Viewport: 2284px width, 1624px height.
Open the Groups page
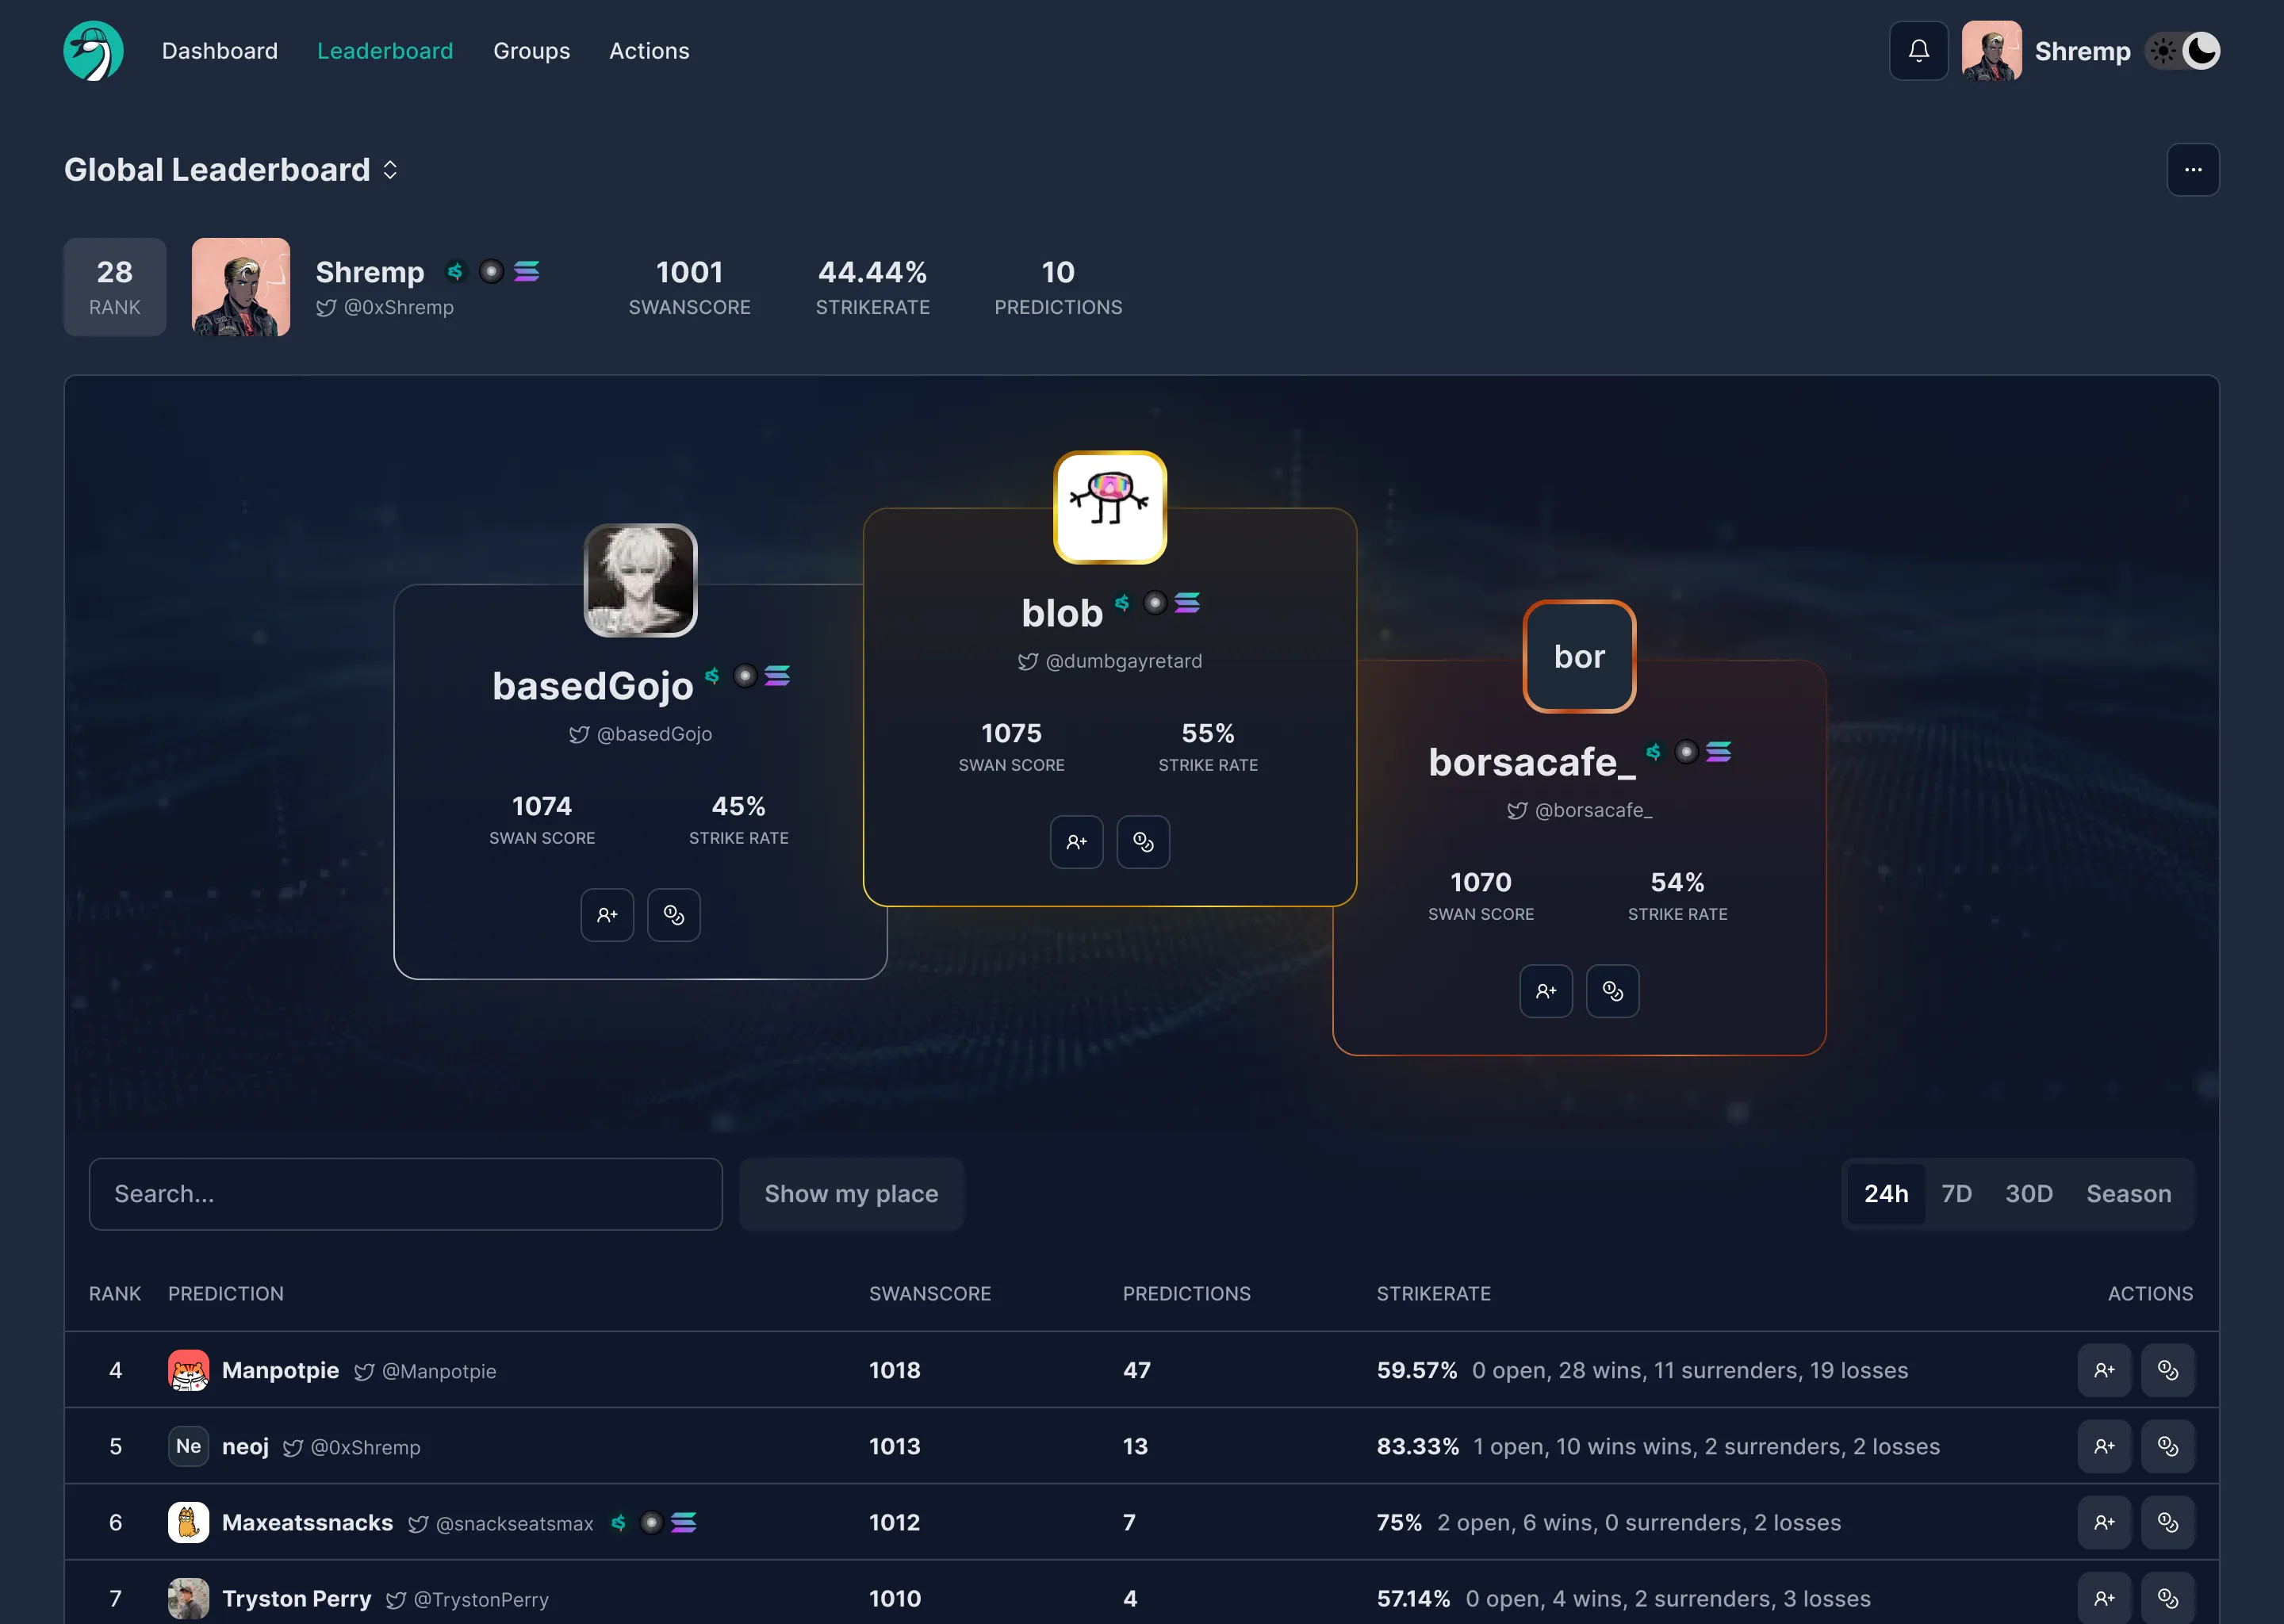(532, 50)
